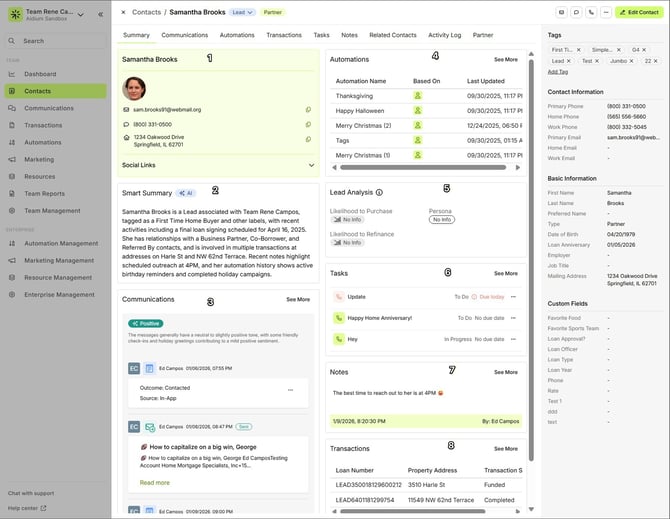Expand the Social Links section
Screen dimensions: 670x519
coord(311,165)
